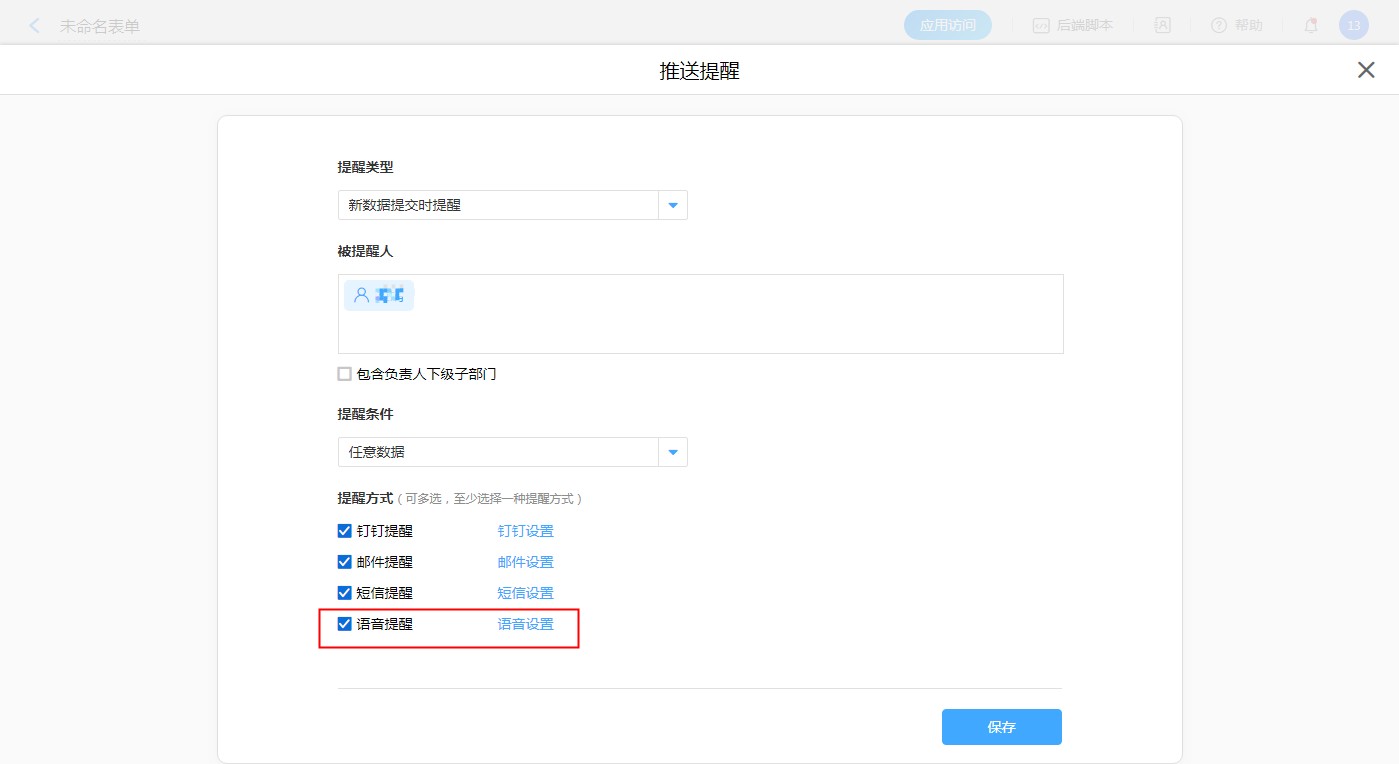Close the 推送提醒 dialog with the X

1365,70
